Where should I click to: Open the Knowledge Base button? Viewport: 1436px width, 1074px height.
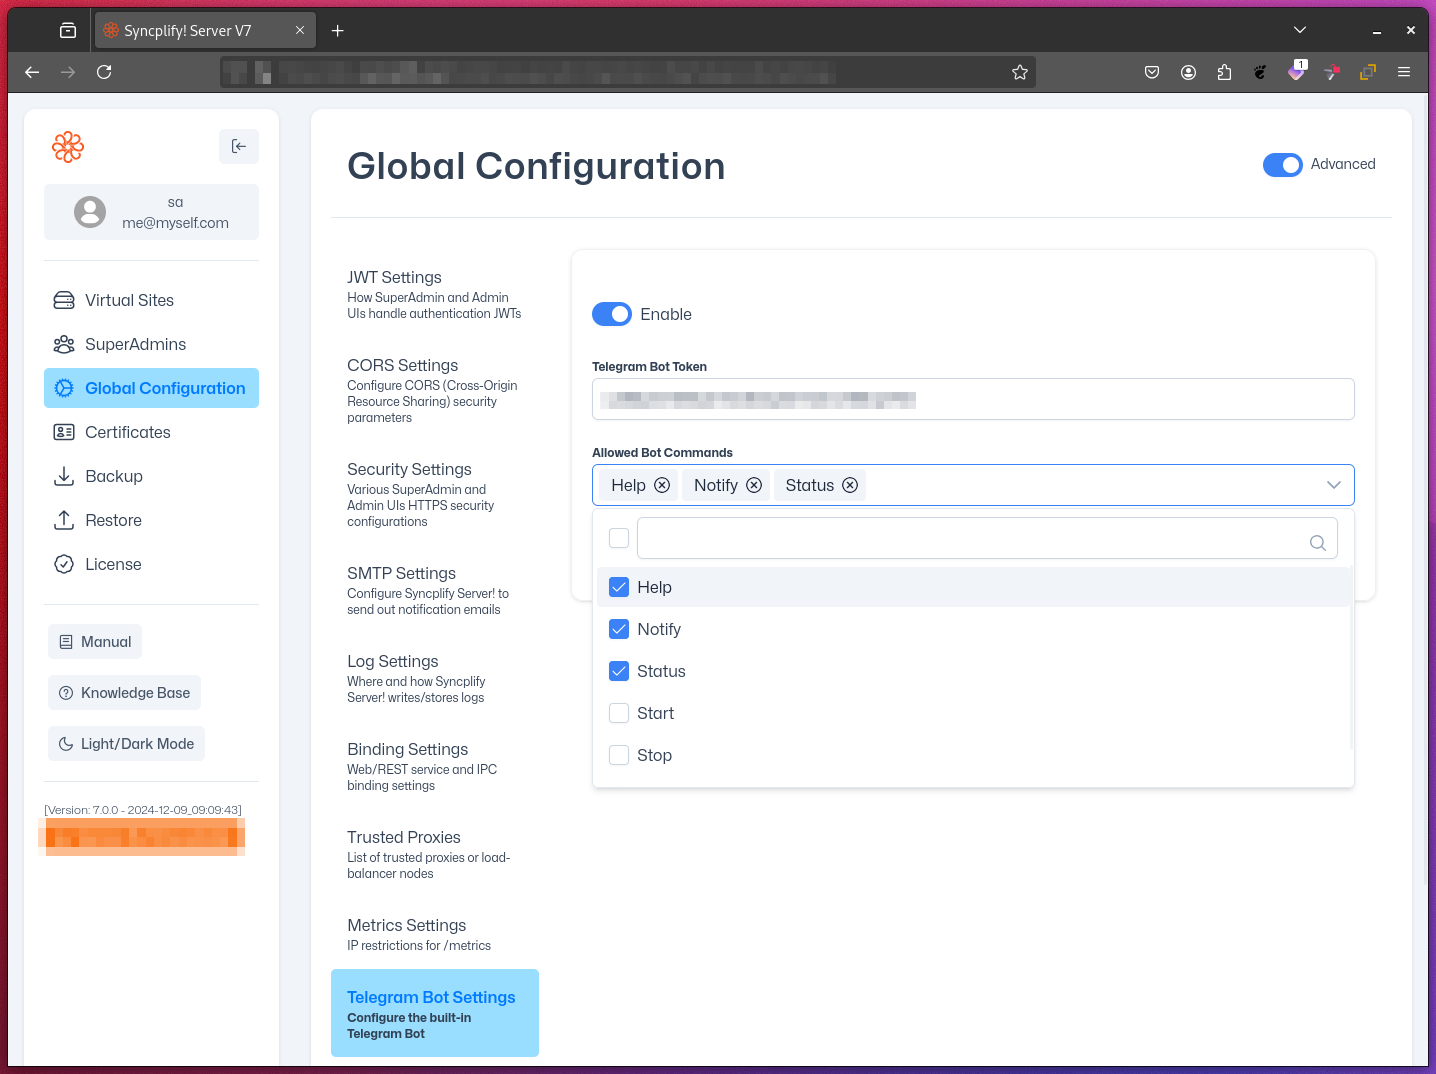(125, 693)
